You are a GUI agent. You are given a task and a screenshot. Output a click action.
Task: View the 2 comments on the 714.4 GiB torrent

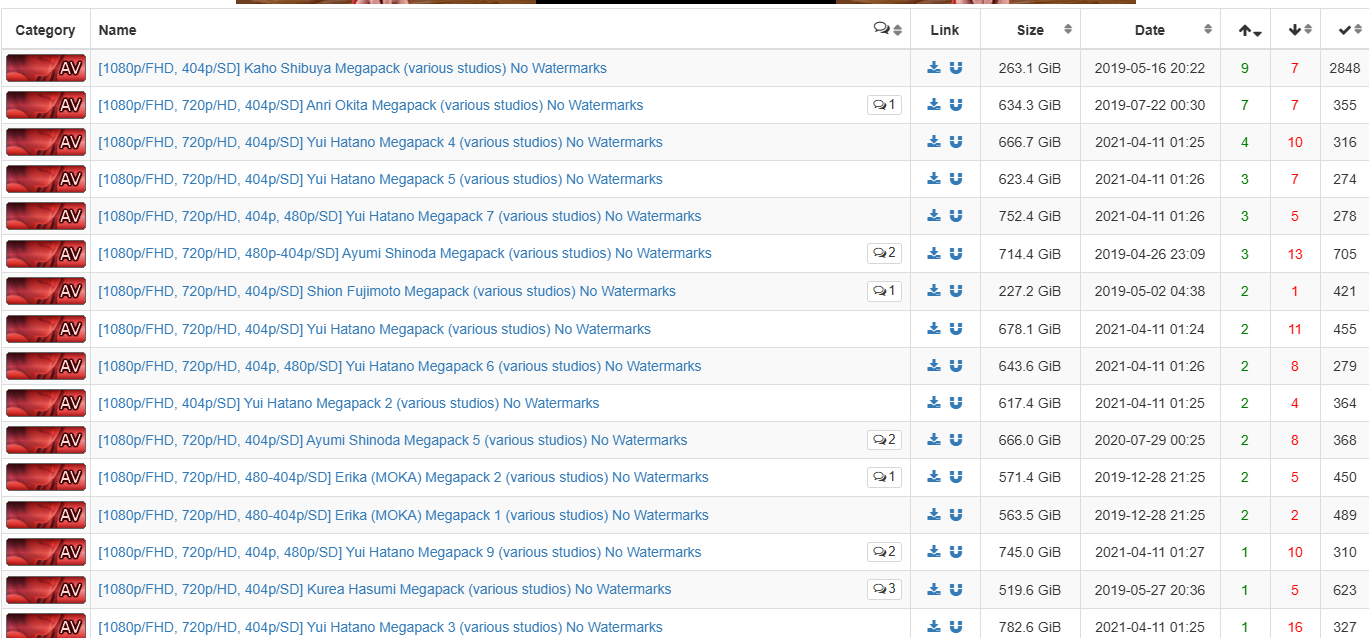click(x=884, y=253)
